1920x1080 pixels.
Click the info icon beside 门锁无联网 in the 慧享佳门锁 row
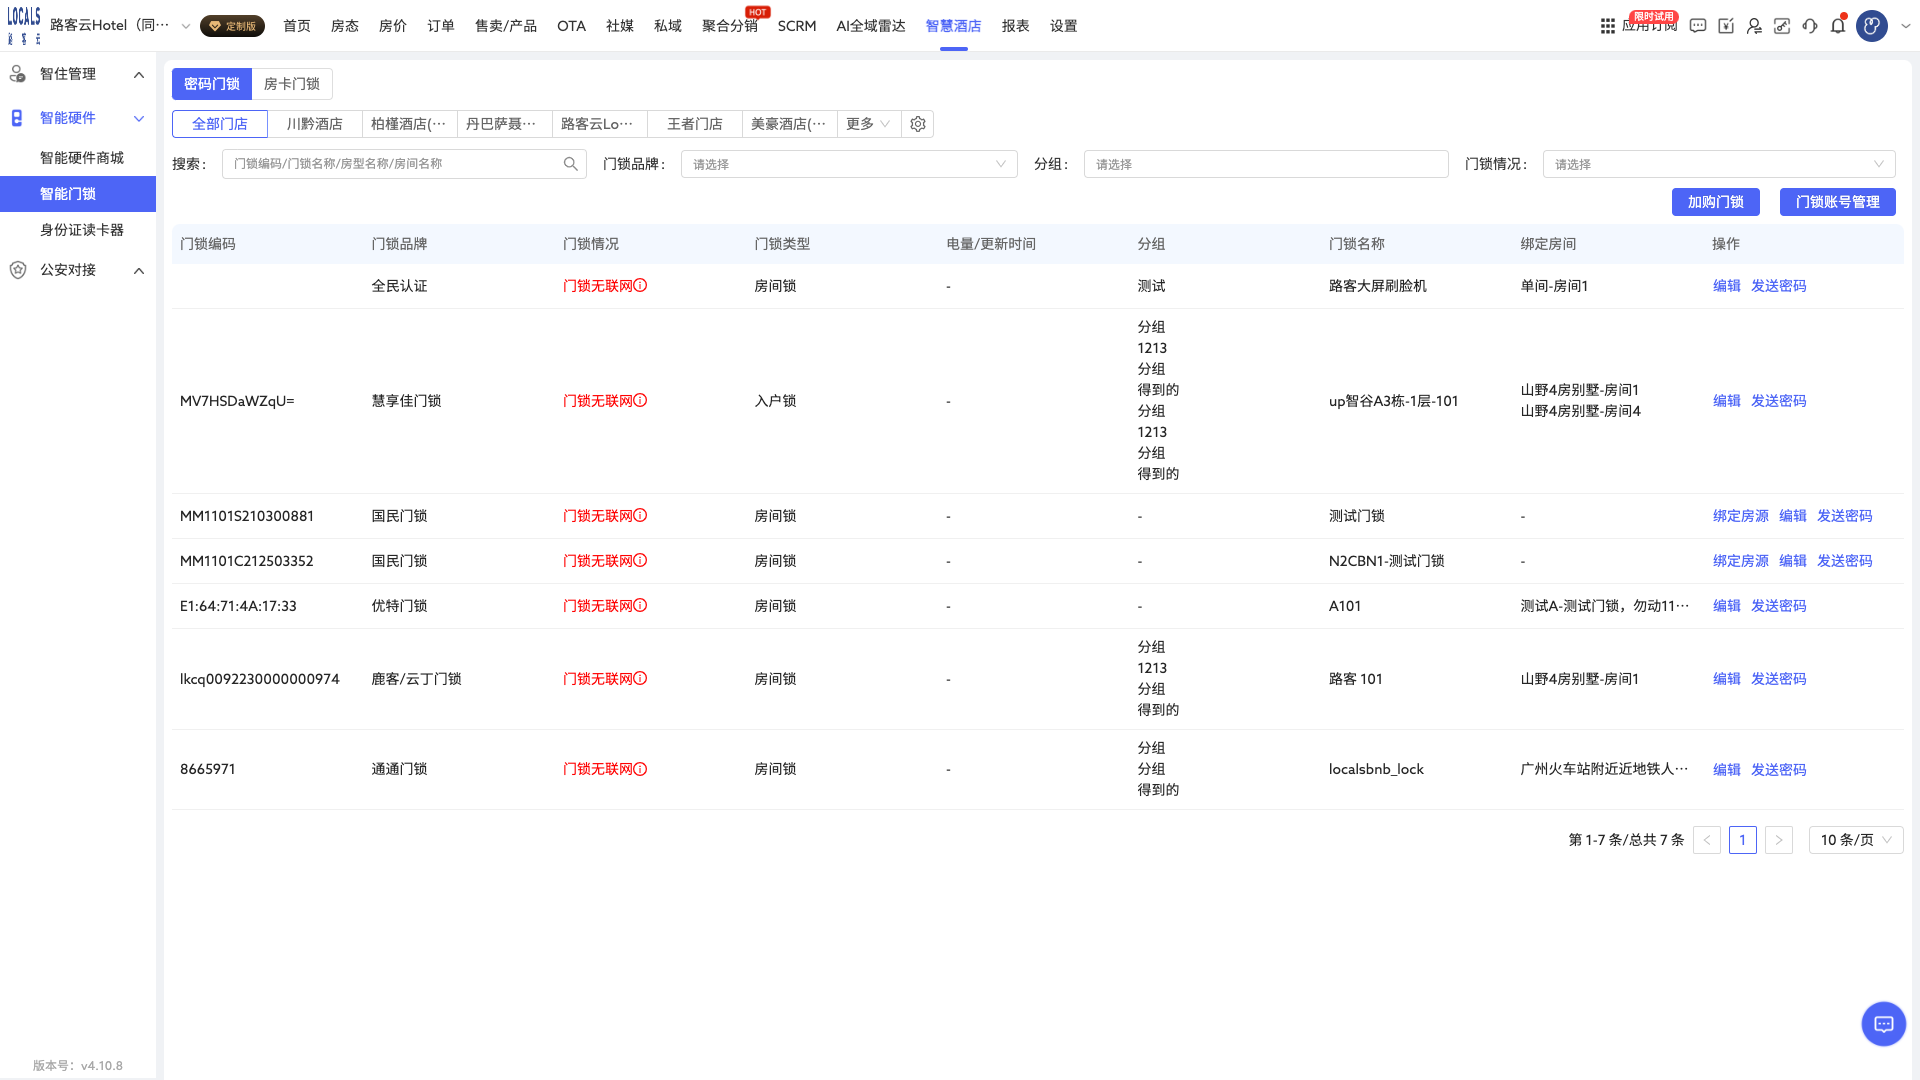click(641, 401)
